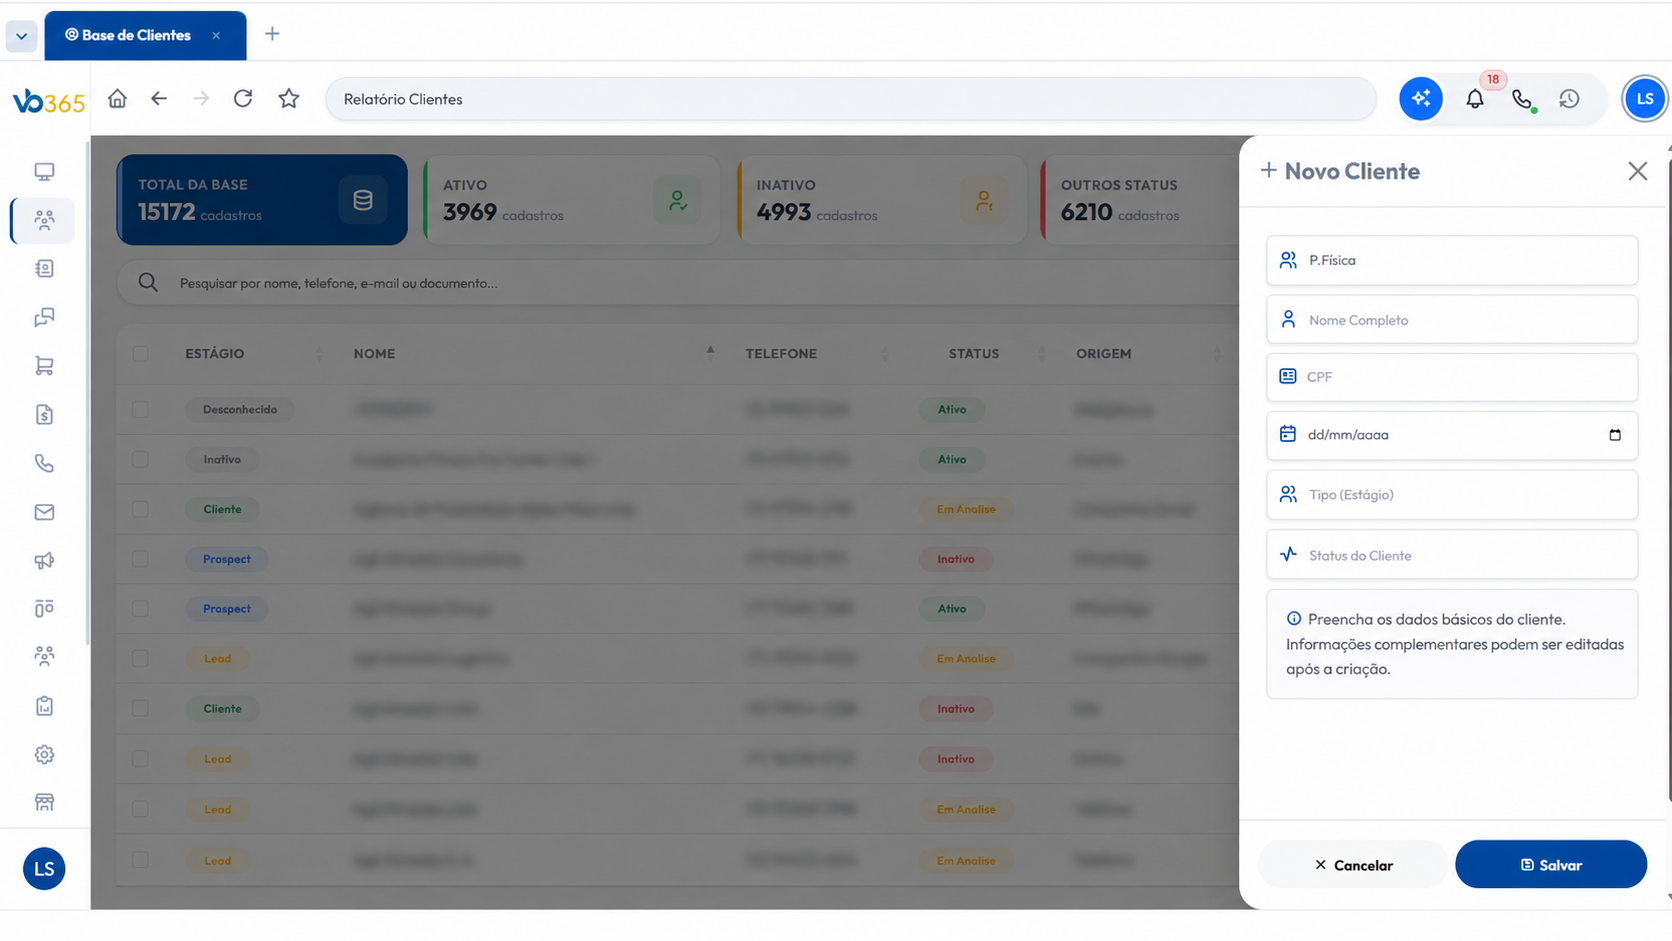The height and width of the screenshot is (941, 1672).
Task: Check the first Cliente row checkbox
Action: (140, 509)
